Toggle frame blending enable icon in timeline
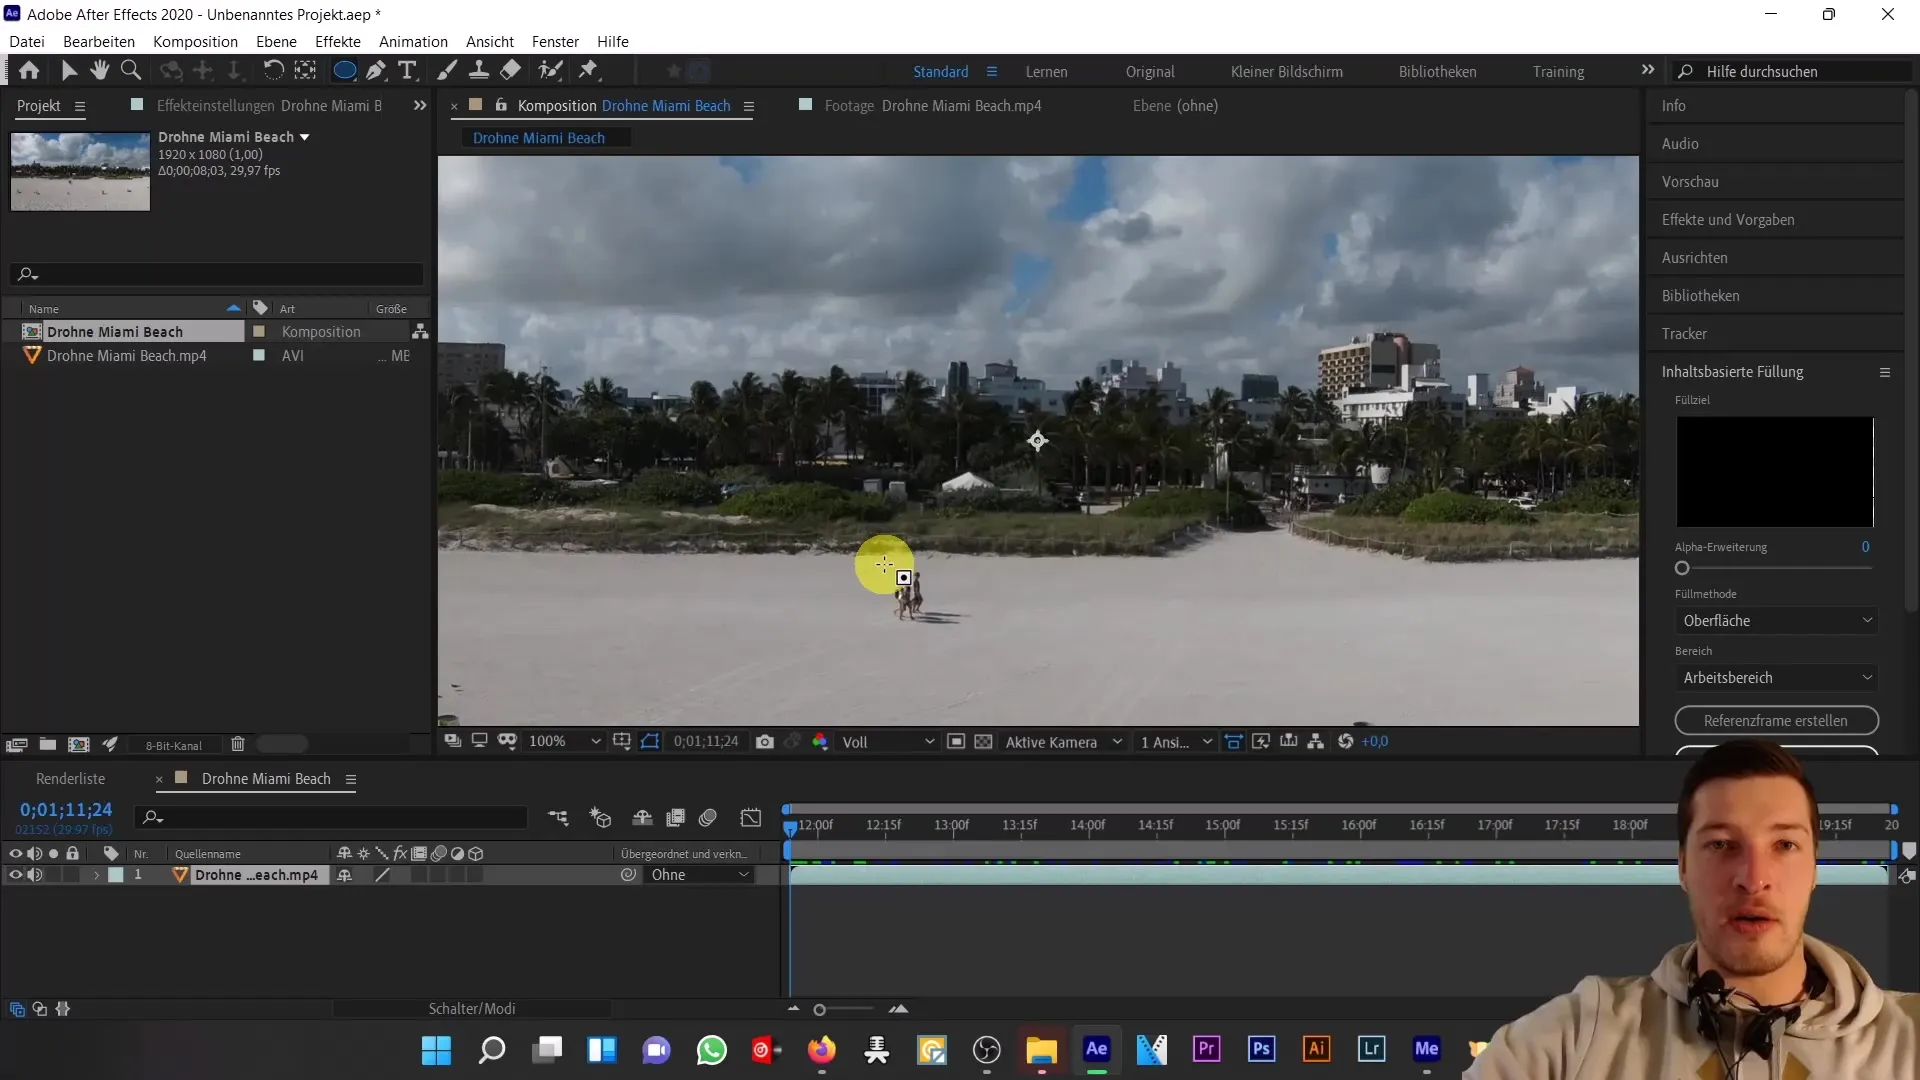Image resolution: width=1920 pixels, height=1080 pixels. (676, 818)
